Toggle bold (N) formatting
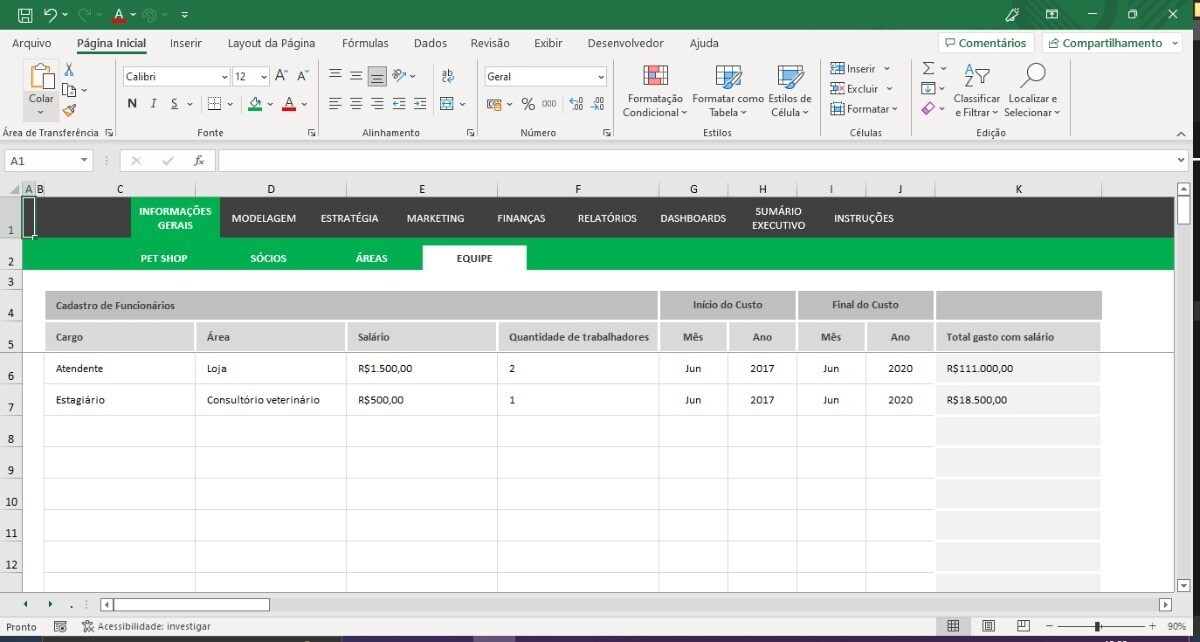This screenshot has height=642, width=1200. 132,104
